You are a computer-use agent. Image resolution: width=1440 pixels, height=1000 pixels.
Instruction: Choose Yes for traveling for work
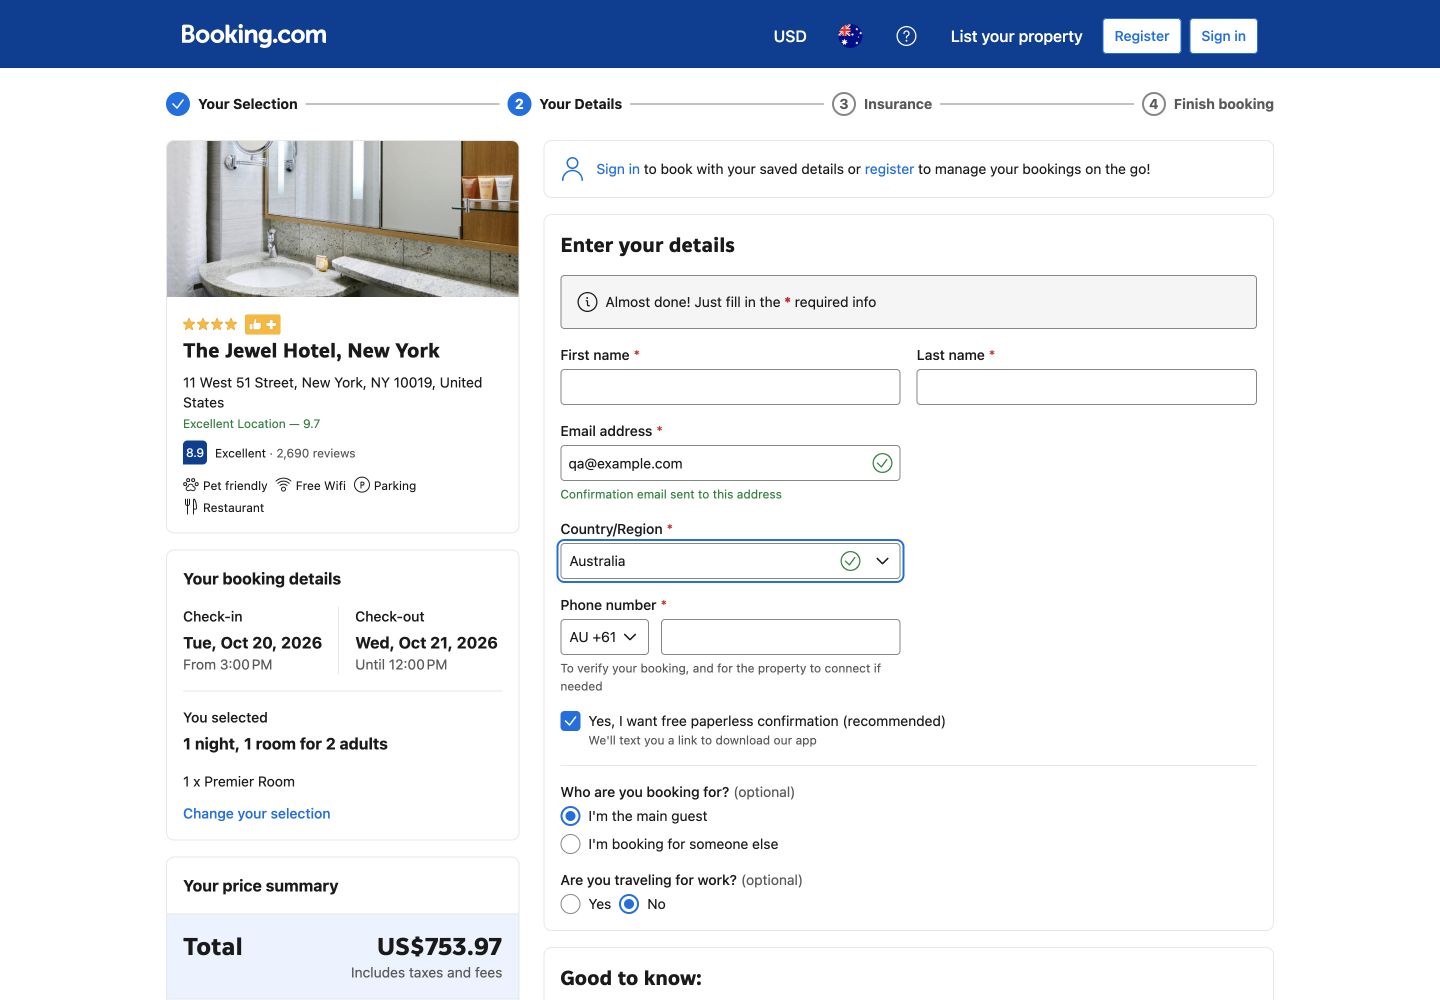(571, 904)
